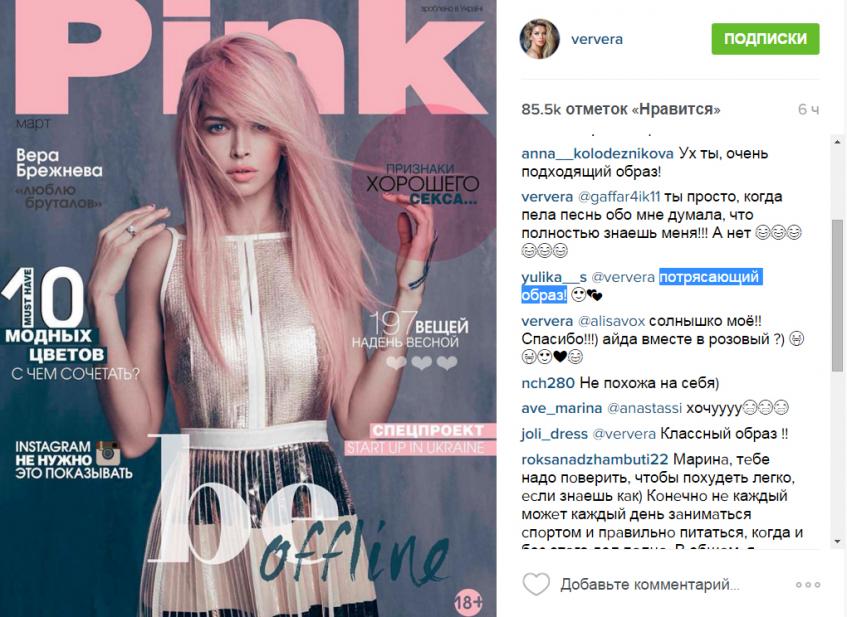The height and width of the screenshot is (617, 847).
Task: Open ververa profile avatar picture
Action: point(539,39)
